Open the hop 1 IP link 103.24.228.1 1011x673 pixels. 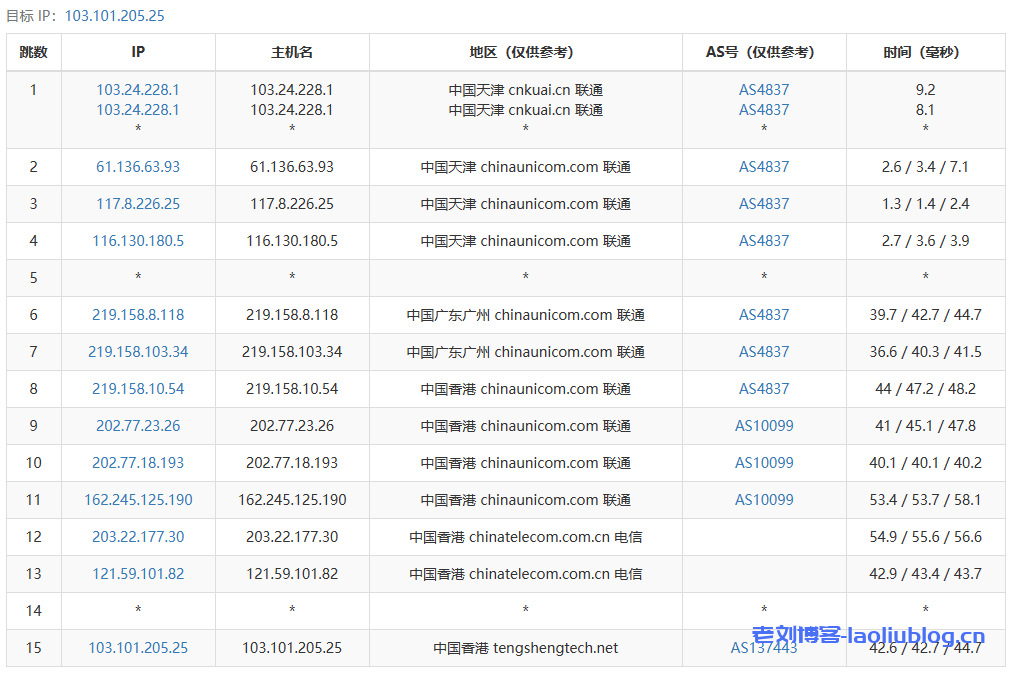coord(137,89)
